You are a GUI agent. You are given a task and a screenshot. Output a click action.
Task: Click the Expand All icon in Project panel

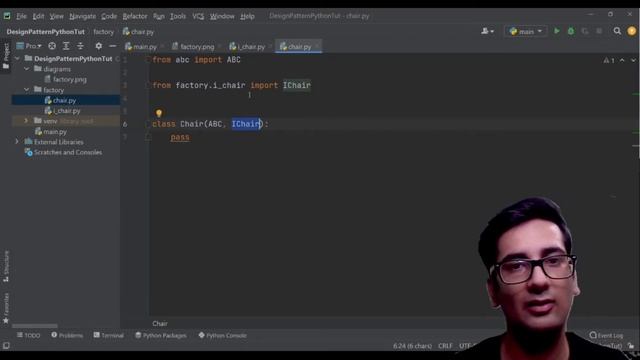(x=66, y=46)
